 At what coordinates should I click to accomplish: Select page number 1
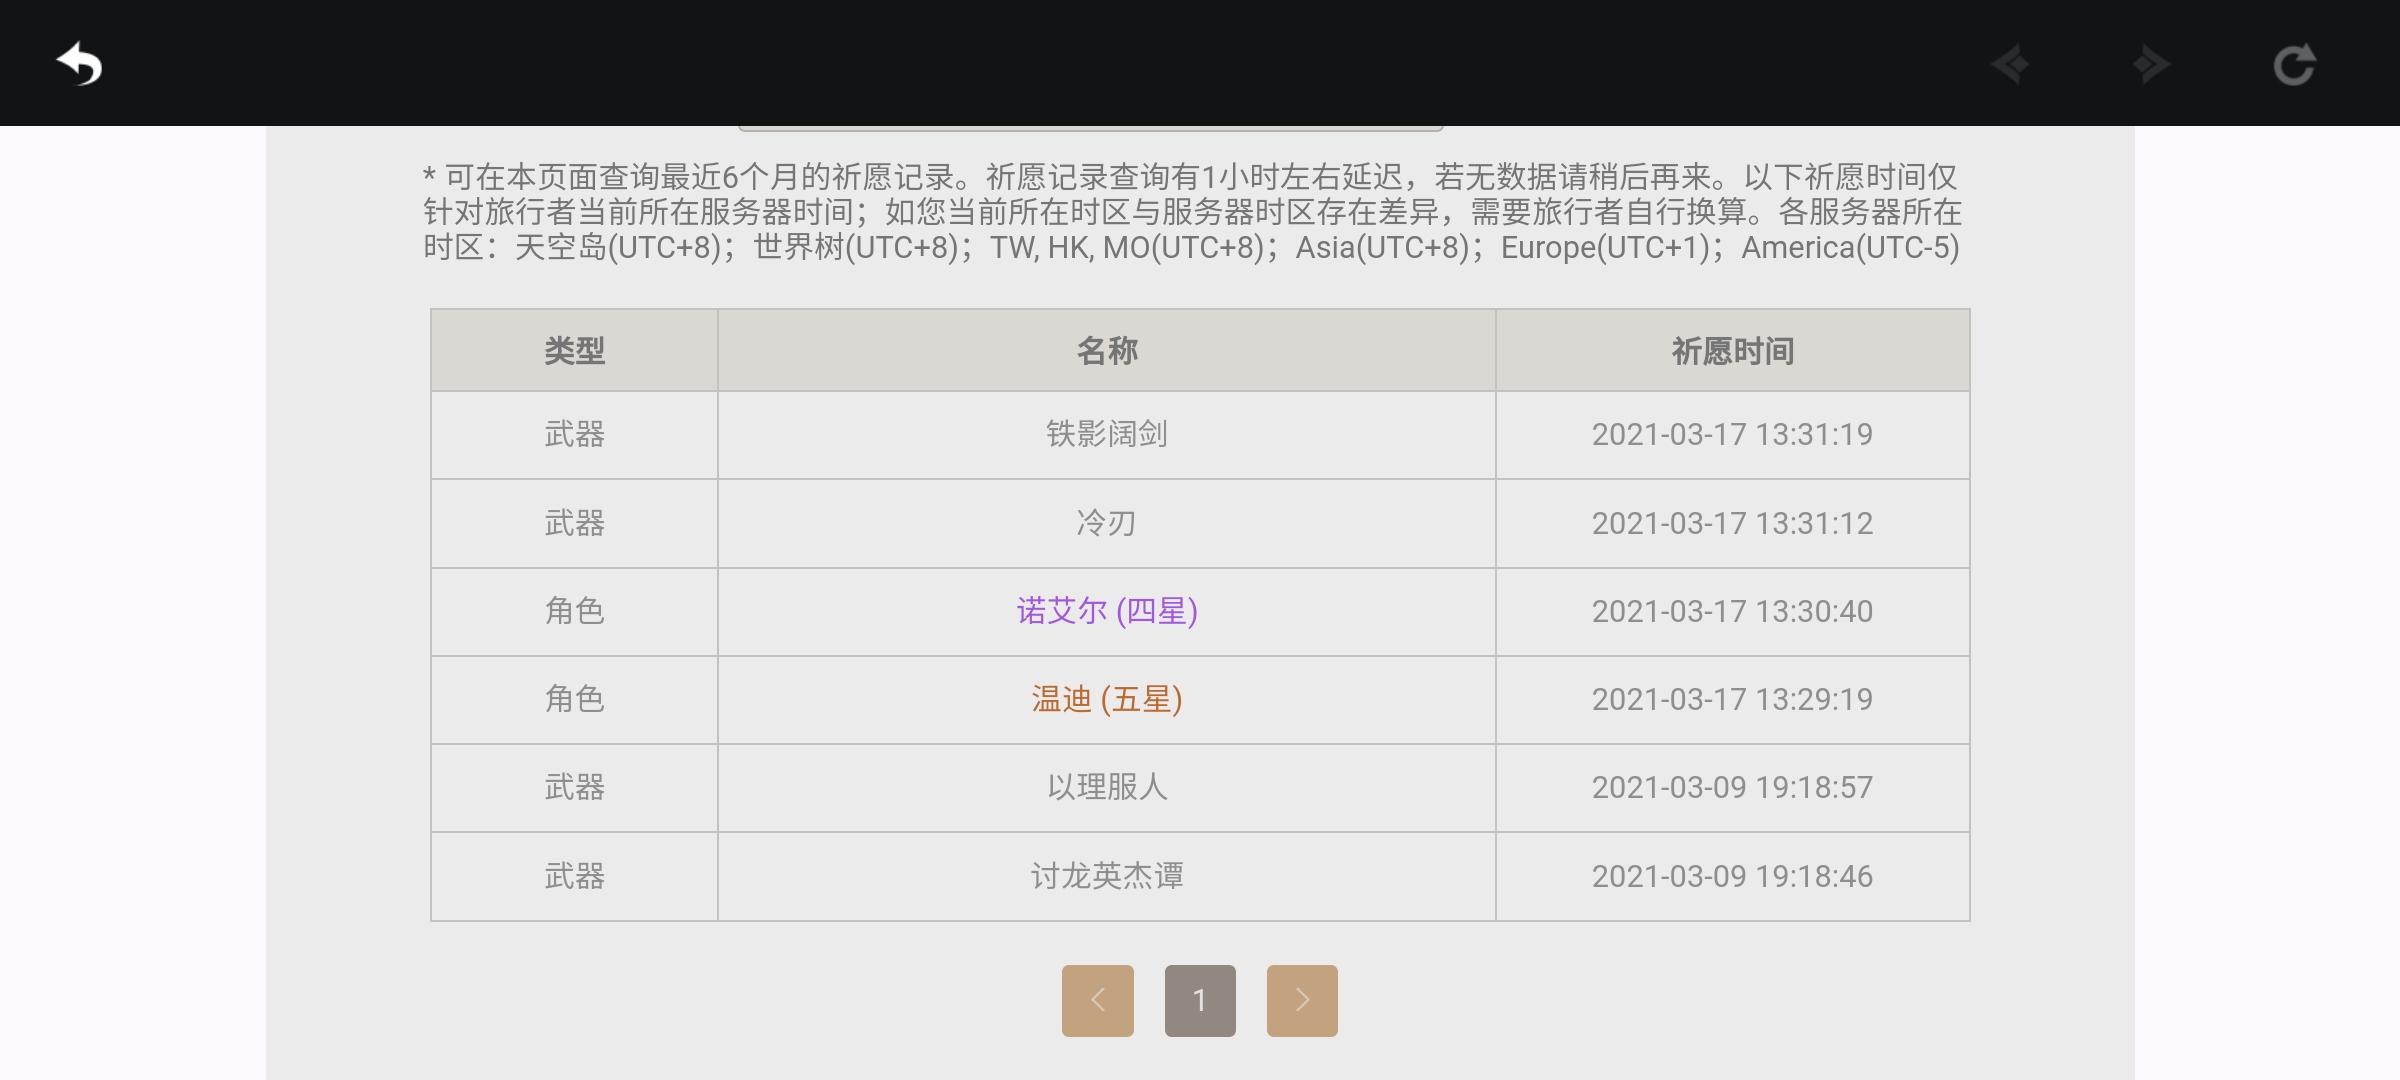click(x=1200, y=1000)
